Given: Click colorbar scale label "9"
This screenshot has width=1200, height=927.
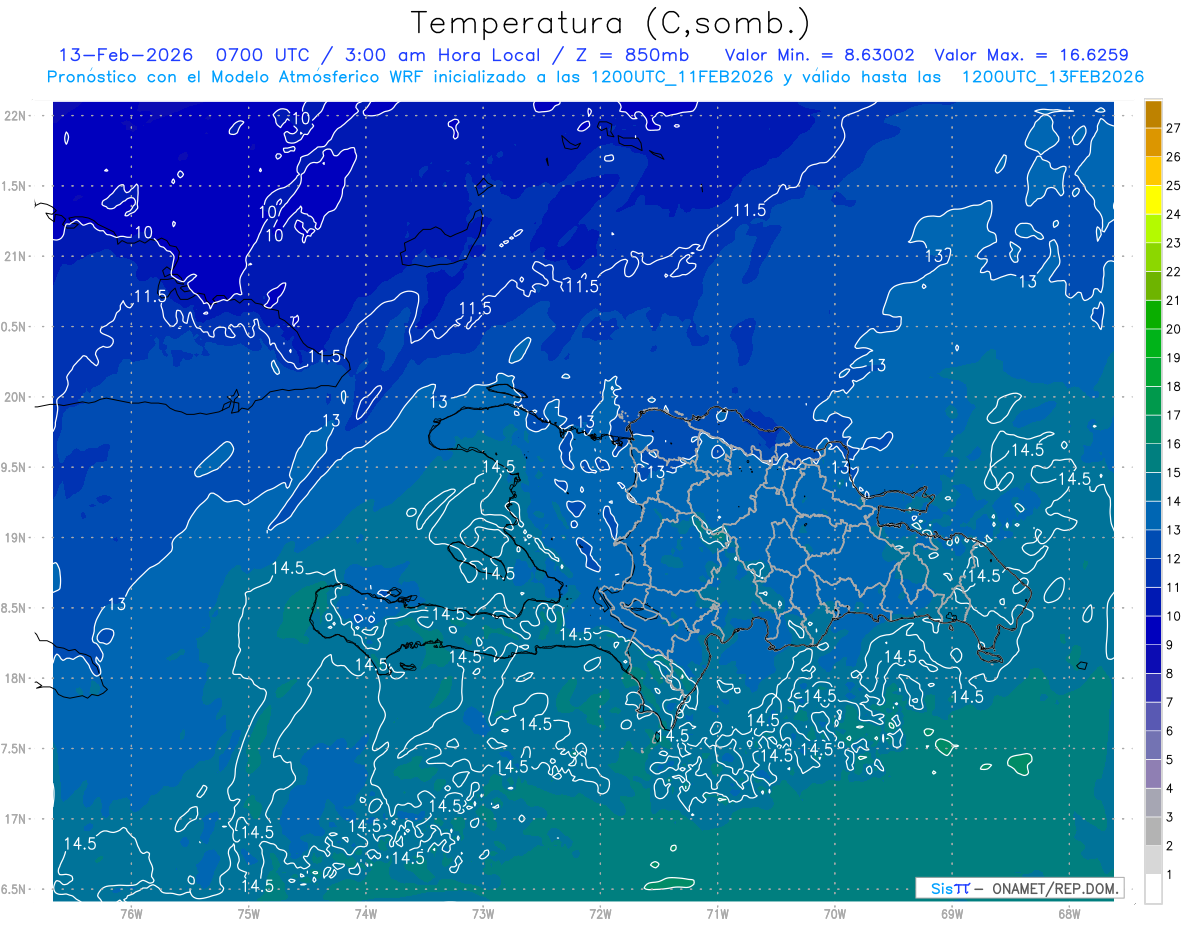Looking at the screenshot, I should tap(1171, 645).
